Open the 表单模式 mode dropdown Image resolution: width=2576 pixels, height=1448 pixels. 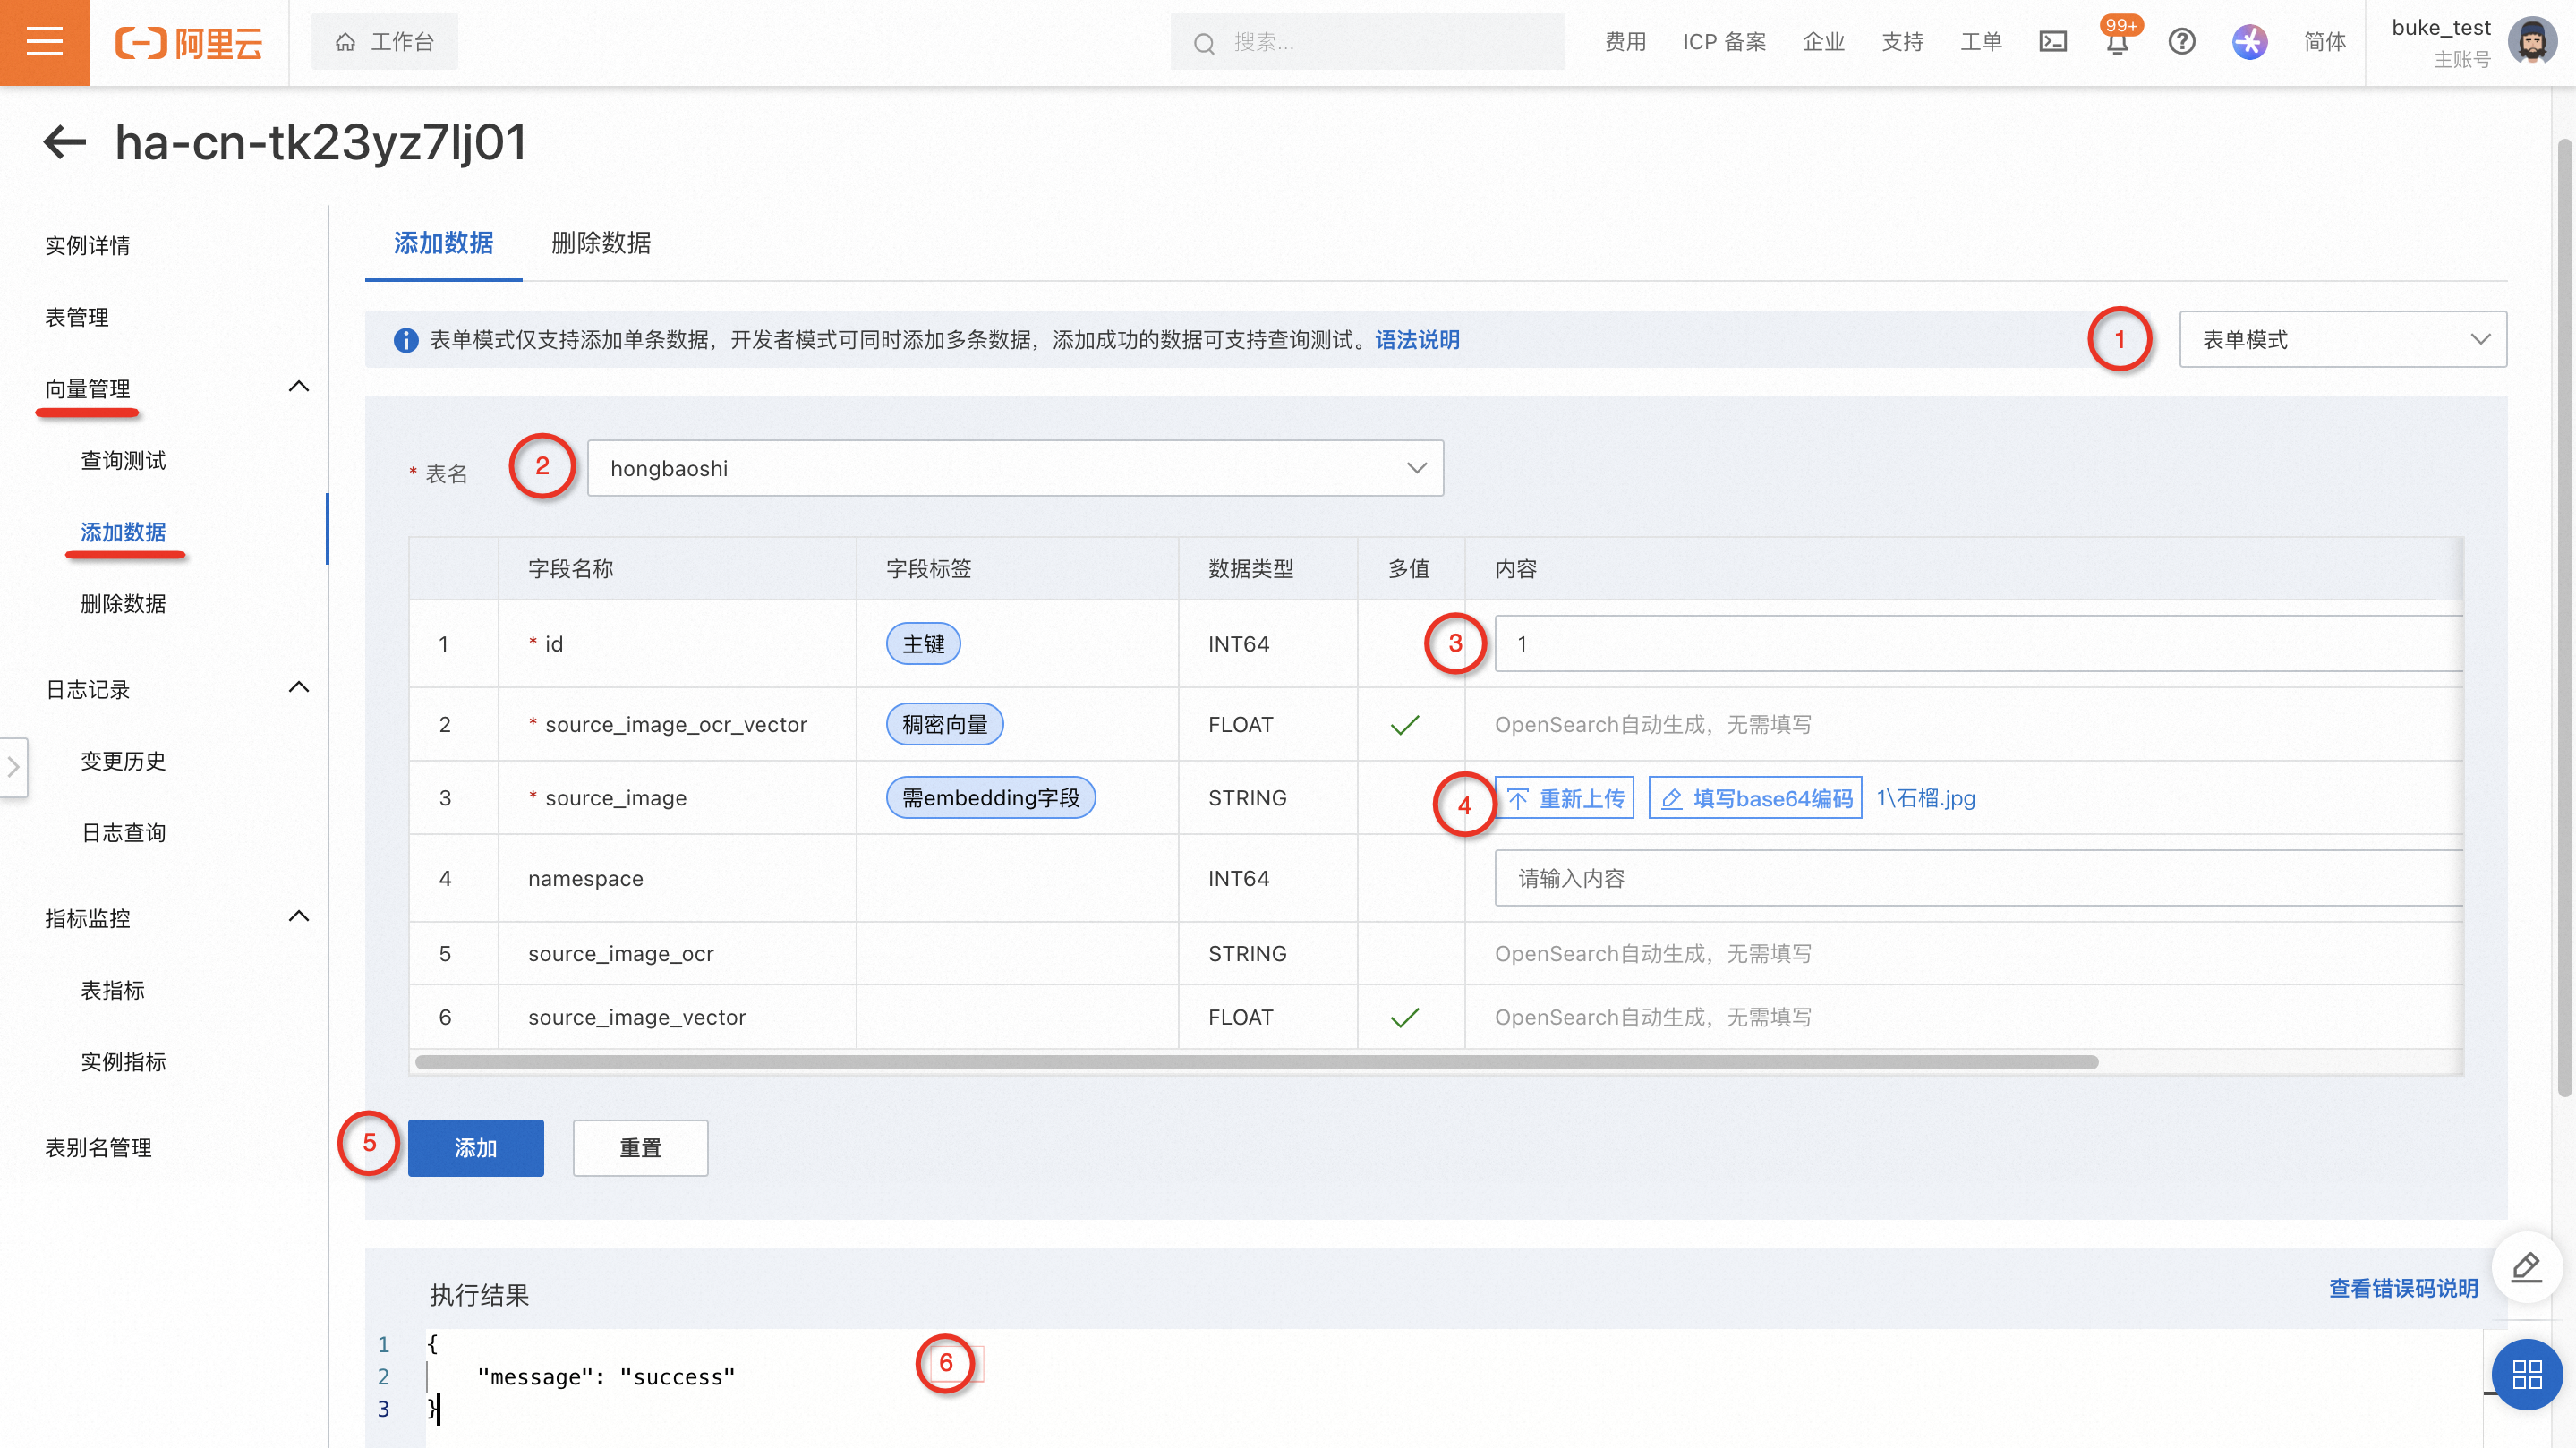(x=2342, y=340)
